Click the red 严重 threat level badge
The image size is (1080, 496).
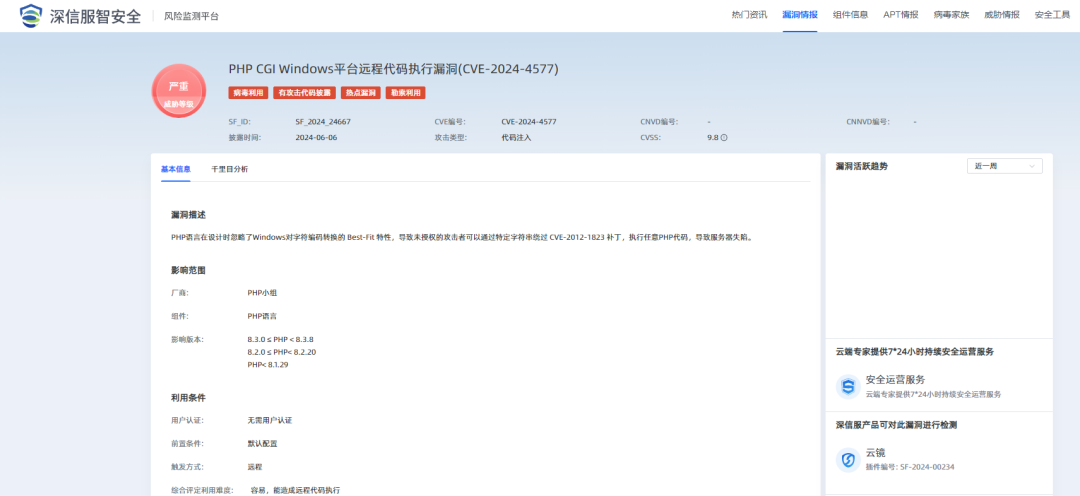(x=178, y=91)
